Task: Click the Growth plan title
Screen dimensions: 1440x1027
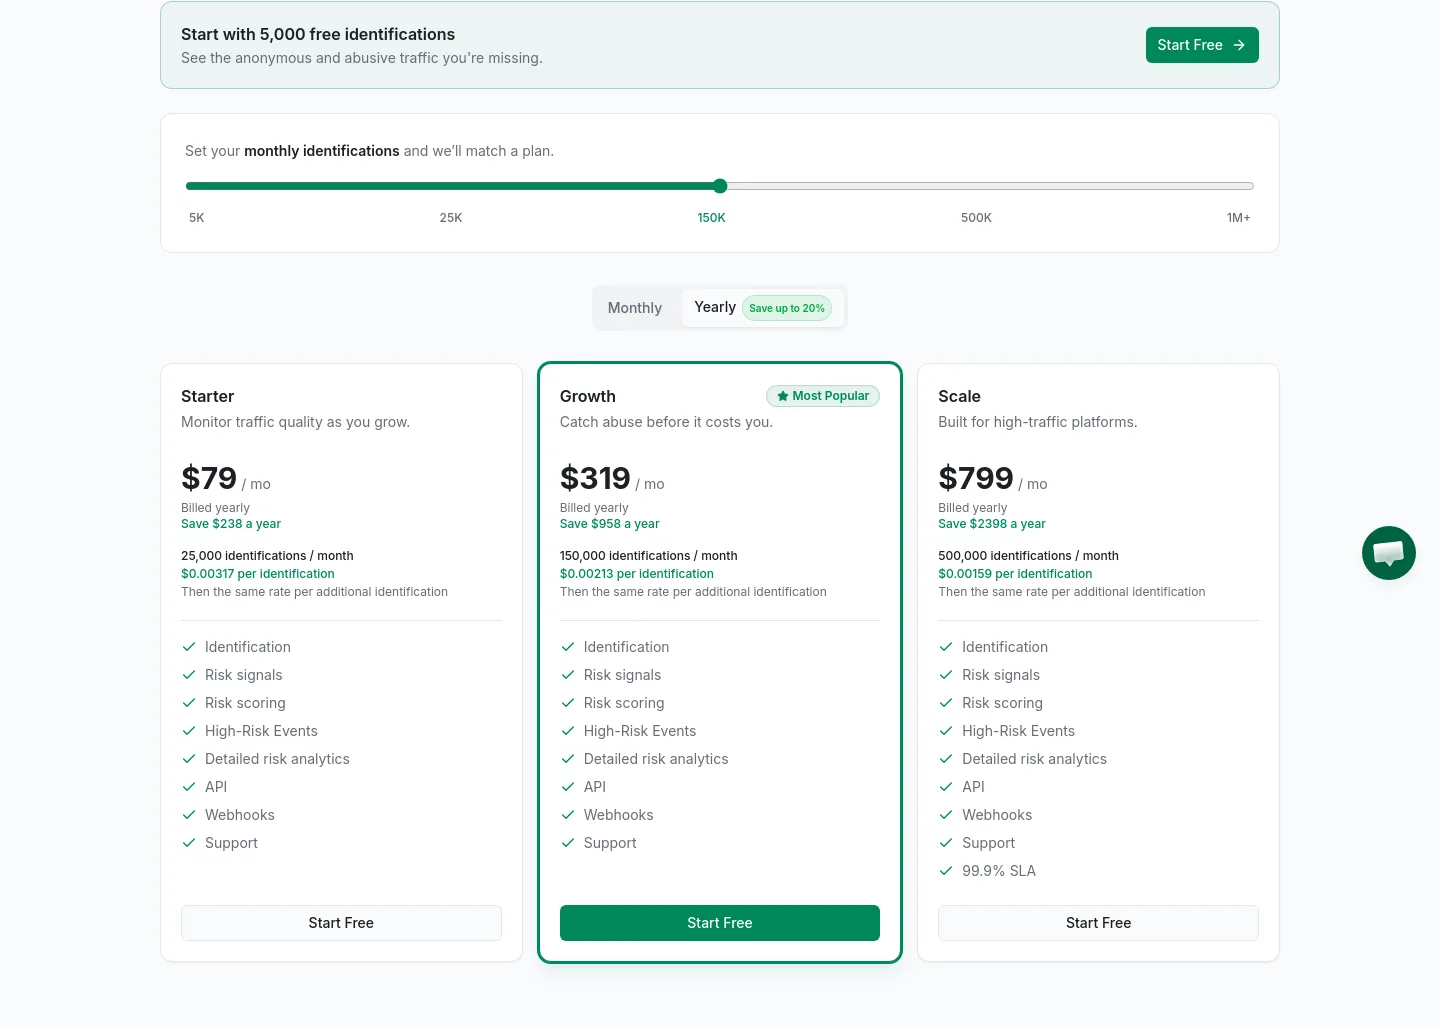Action: (x=588, y=396)
